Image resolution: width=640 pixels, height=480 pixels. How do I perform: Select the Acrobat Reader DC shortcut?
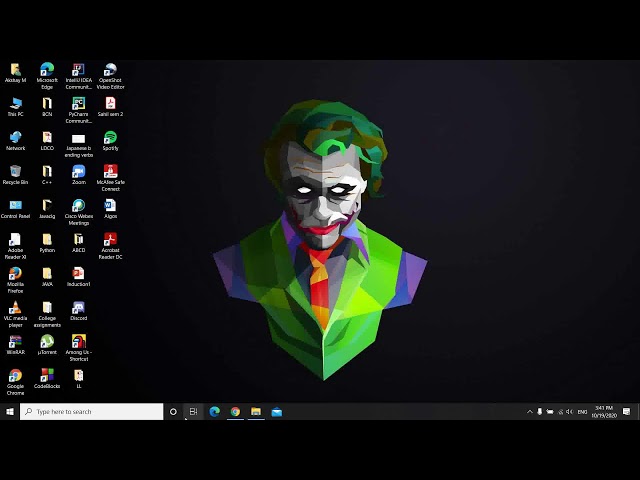pos(110,246)
